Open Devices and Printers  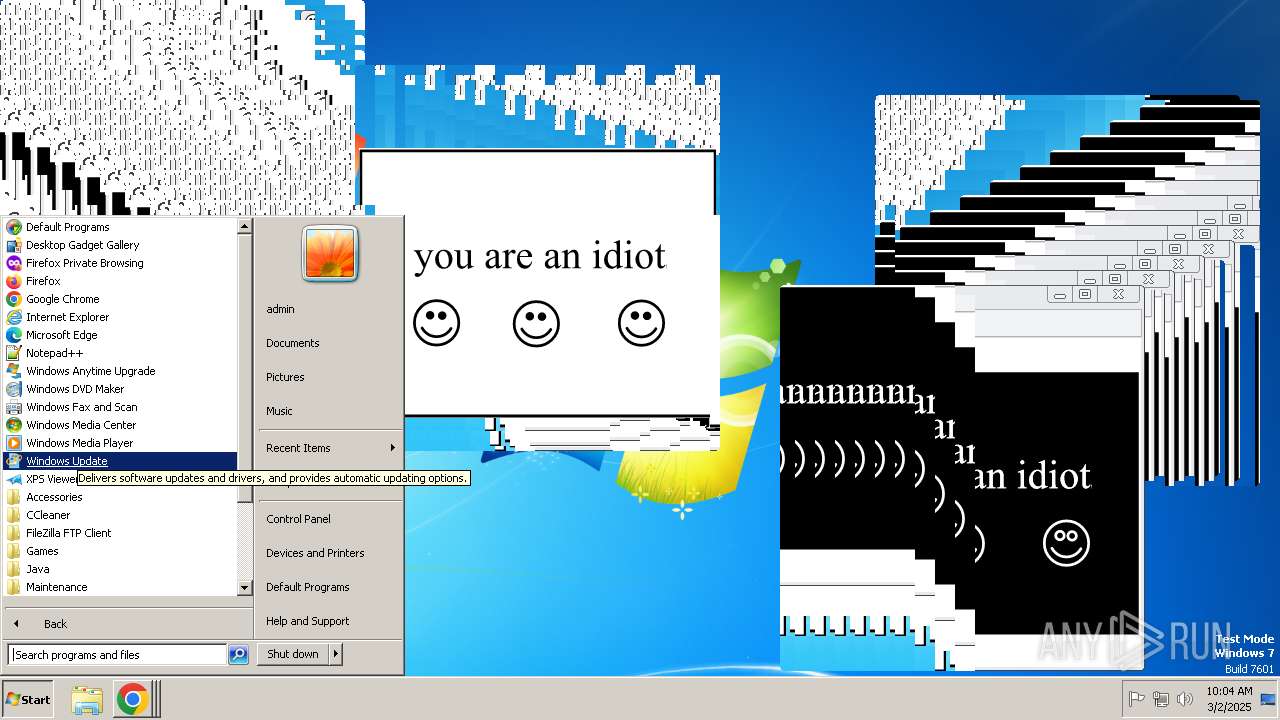[315, 553]
